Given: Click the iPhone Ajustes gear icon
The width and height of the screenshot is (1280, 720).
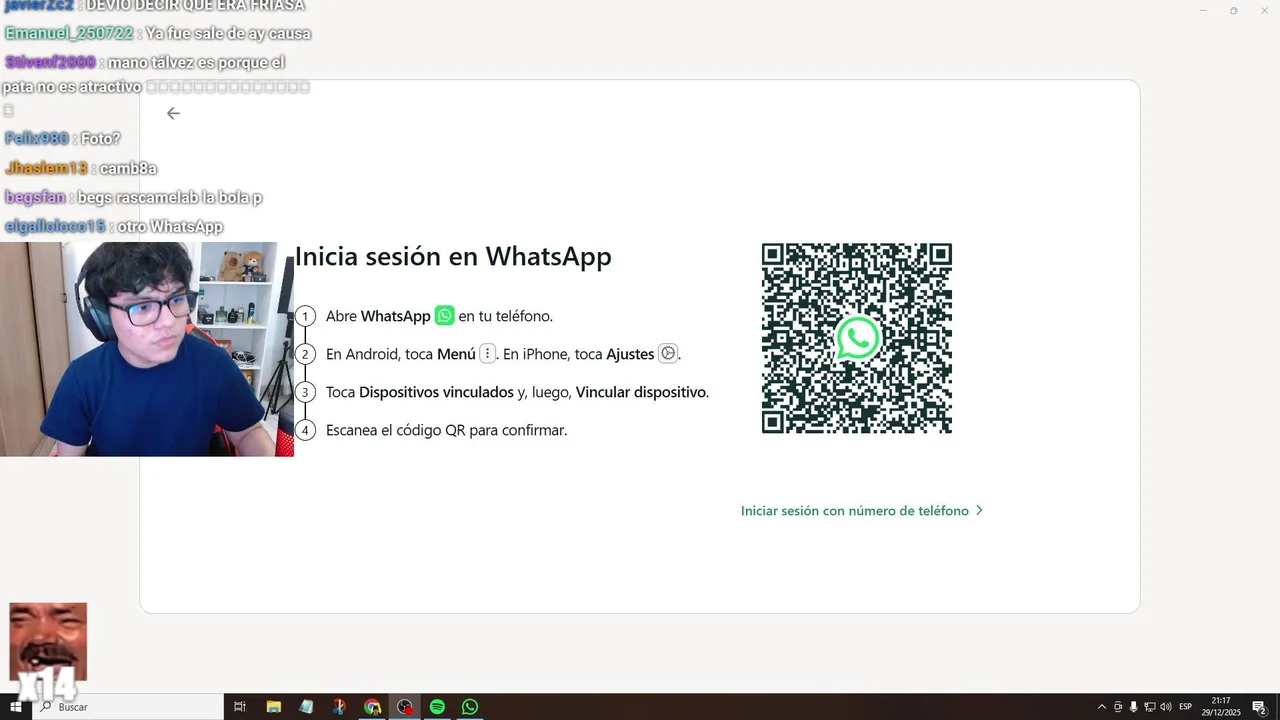Looking at the screenshot, I should 667,353.
